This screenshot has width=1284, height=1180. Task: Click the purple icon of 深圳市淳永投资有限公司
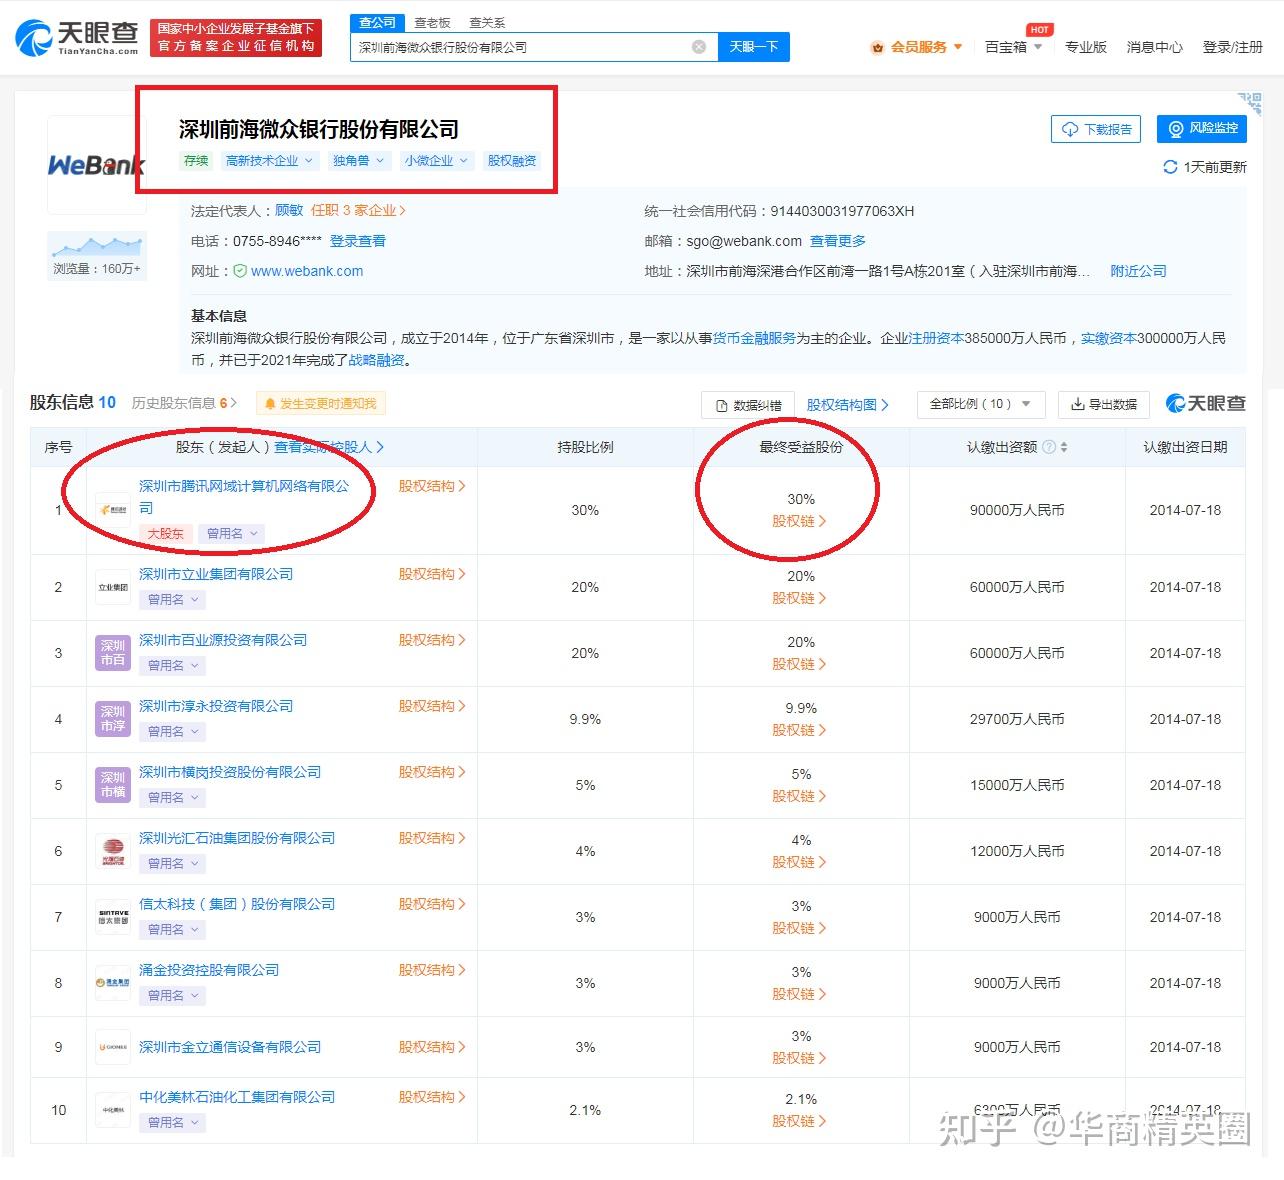pos(113,719)
